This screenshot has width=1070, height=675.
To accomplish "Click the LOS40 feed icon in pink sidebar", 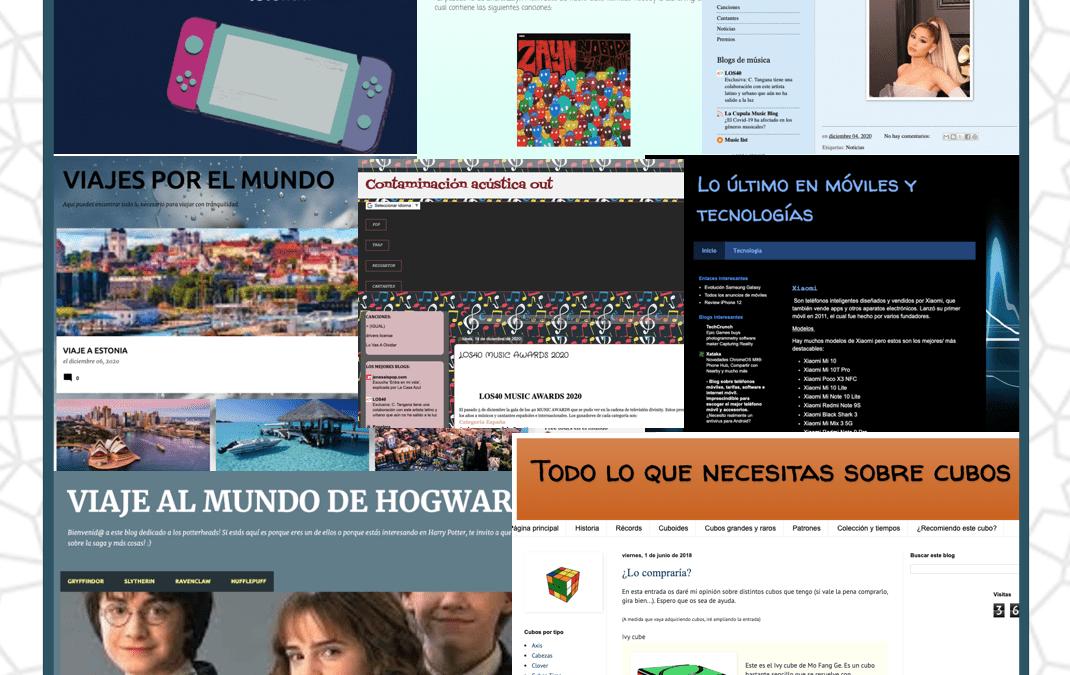I will pyautogui.click(x=368, y=399).
